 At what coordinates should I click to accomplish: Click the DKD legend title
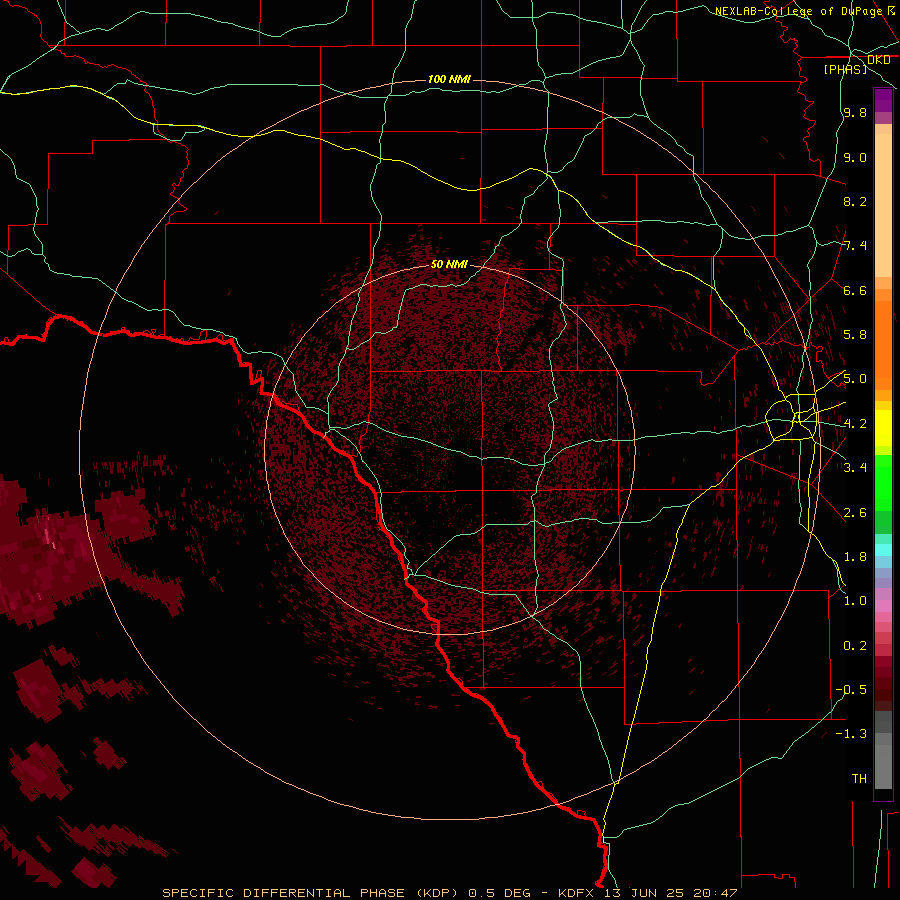click(x=878, y=60)
